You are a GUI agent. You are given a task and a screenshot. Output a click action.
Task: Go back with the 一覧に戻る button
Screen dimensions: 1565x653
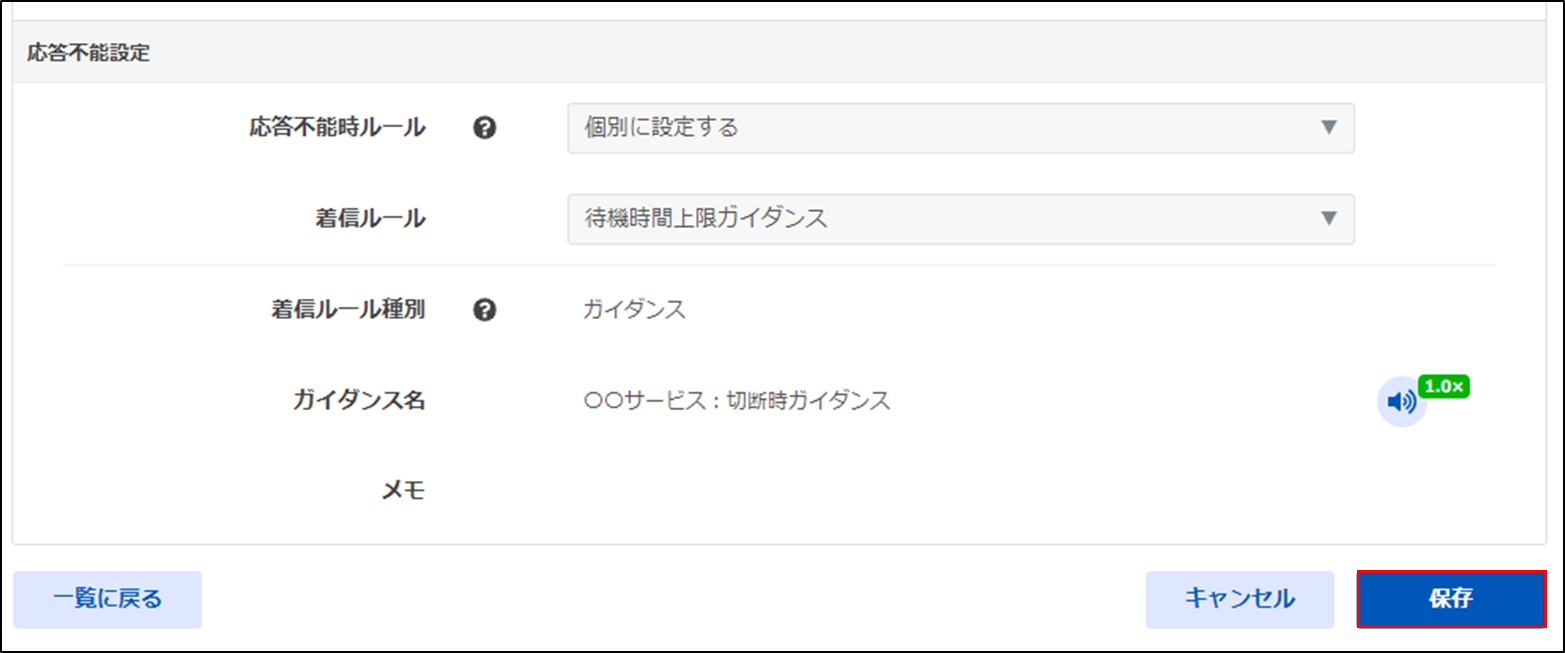[108, 599]
